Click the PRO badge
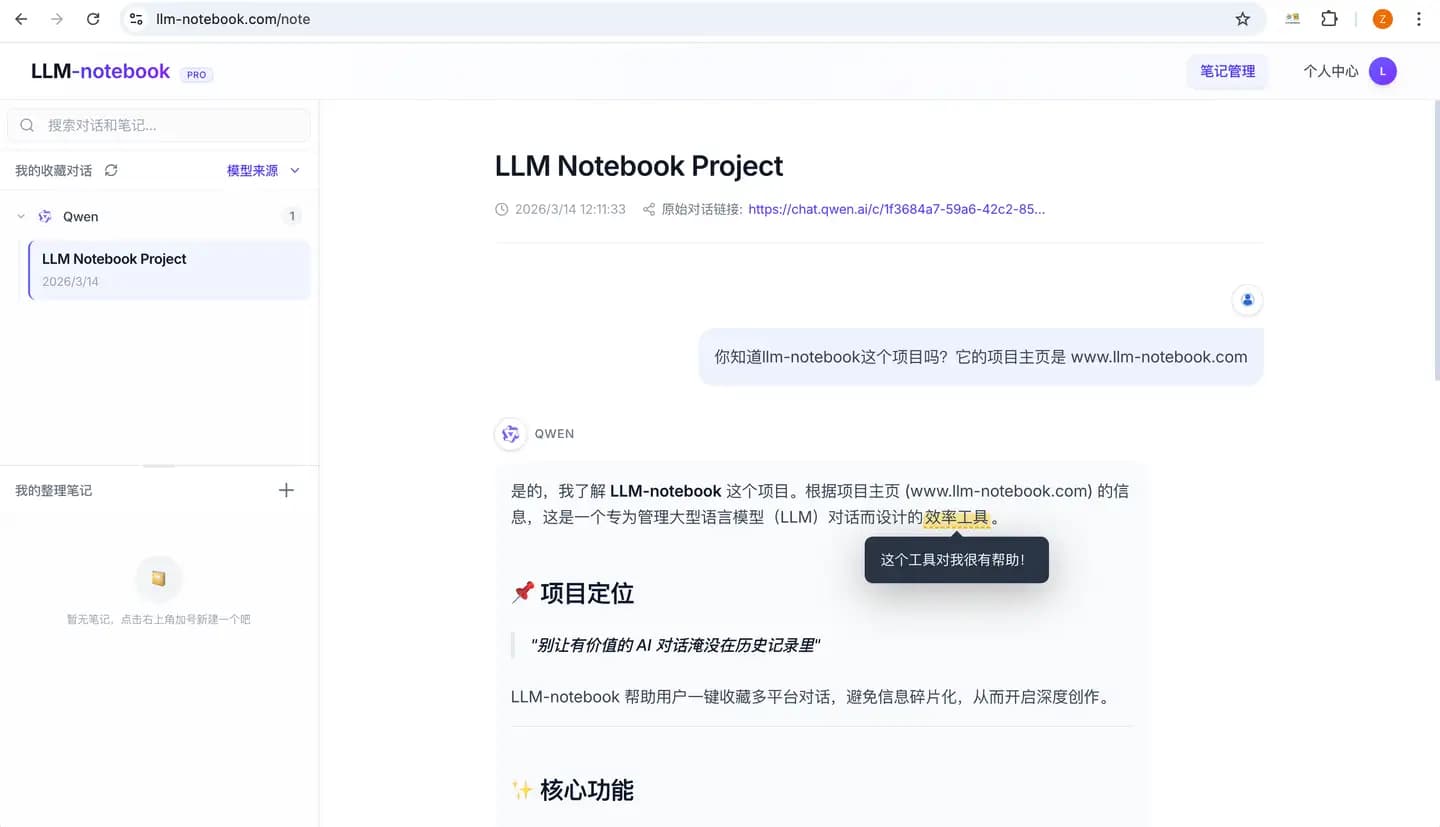Image resolution: width=1440 pixels, height=827 pixels. (197, 74)
